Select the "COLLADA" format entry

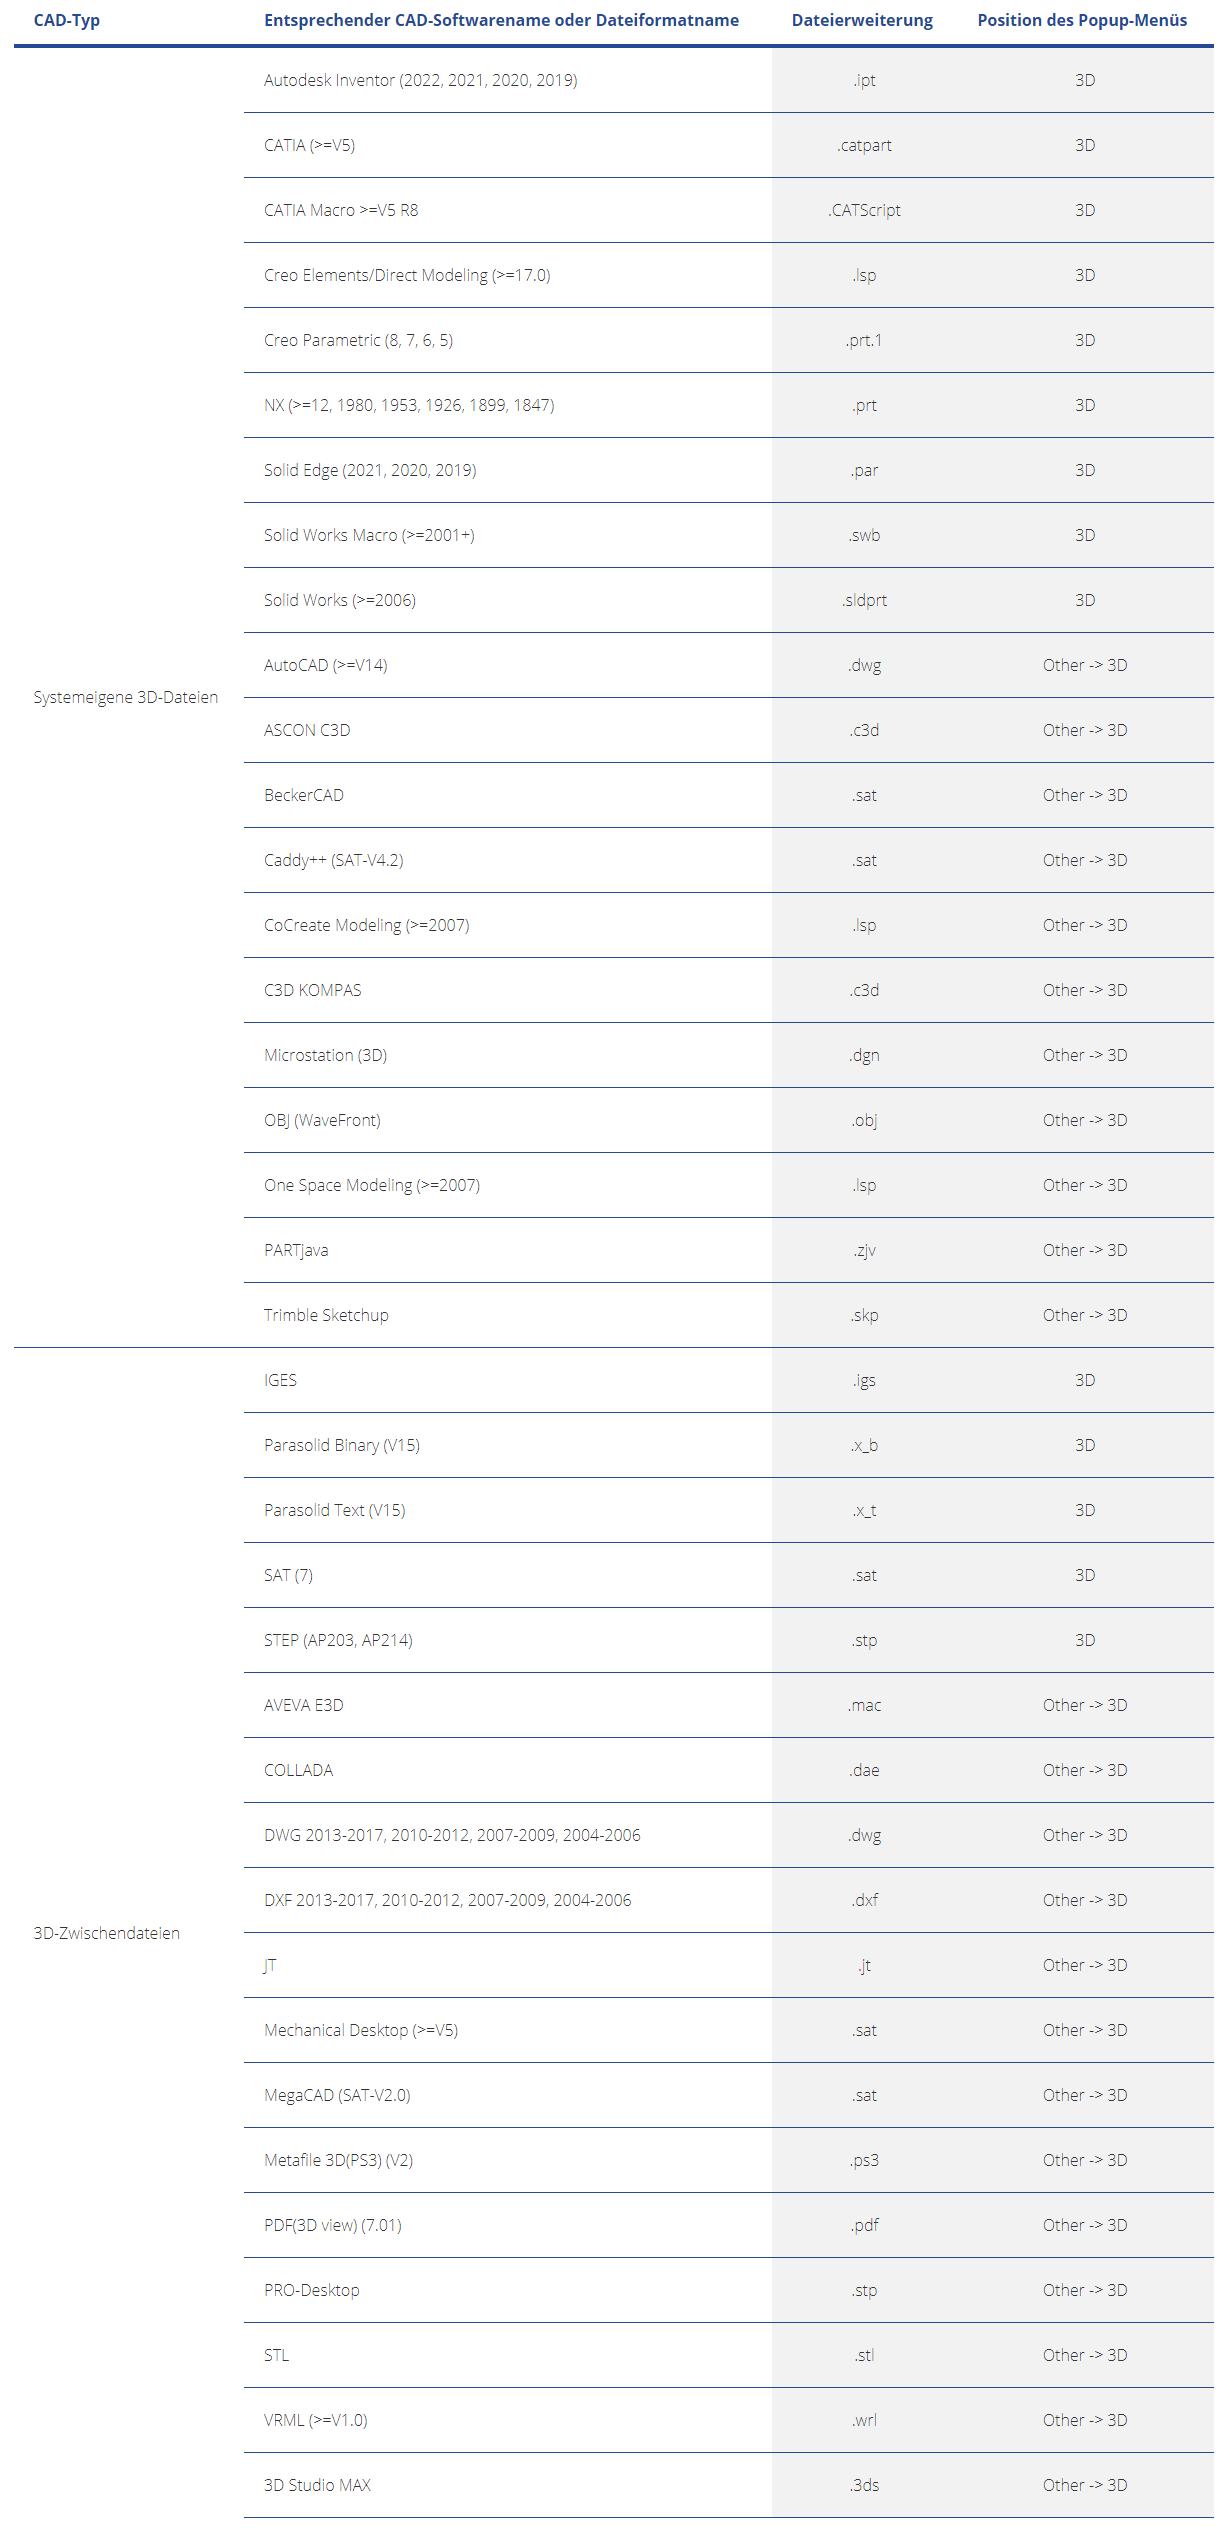[298, 1770]
